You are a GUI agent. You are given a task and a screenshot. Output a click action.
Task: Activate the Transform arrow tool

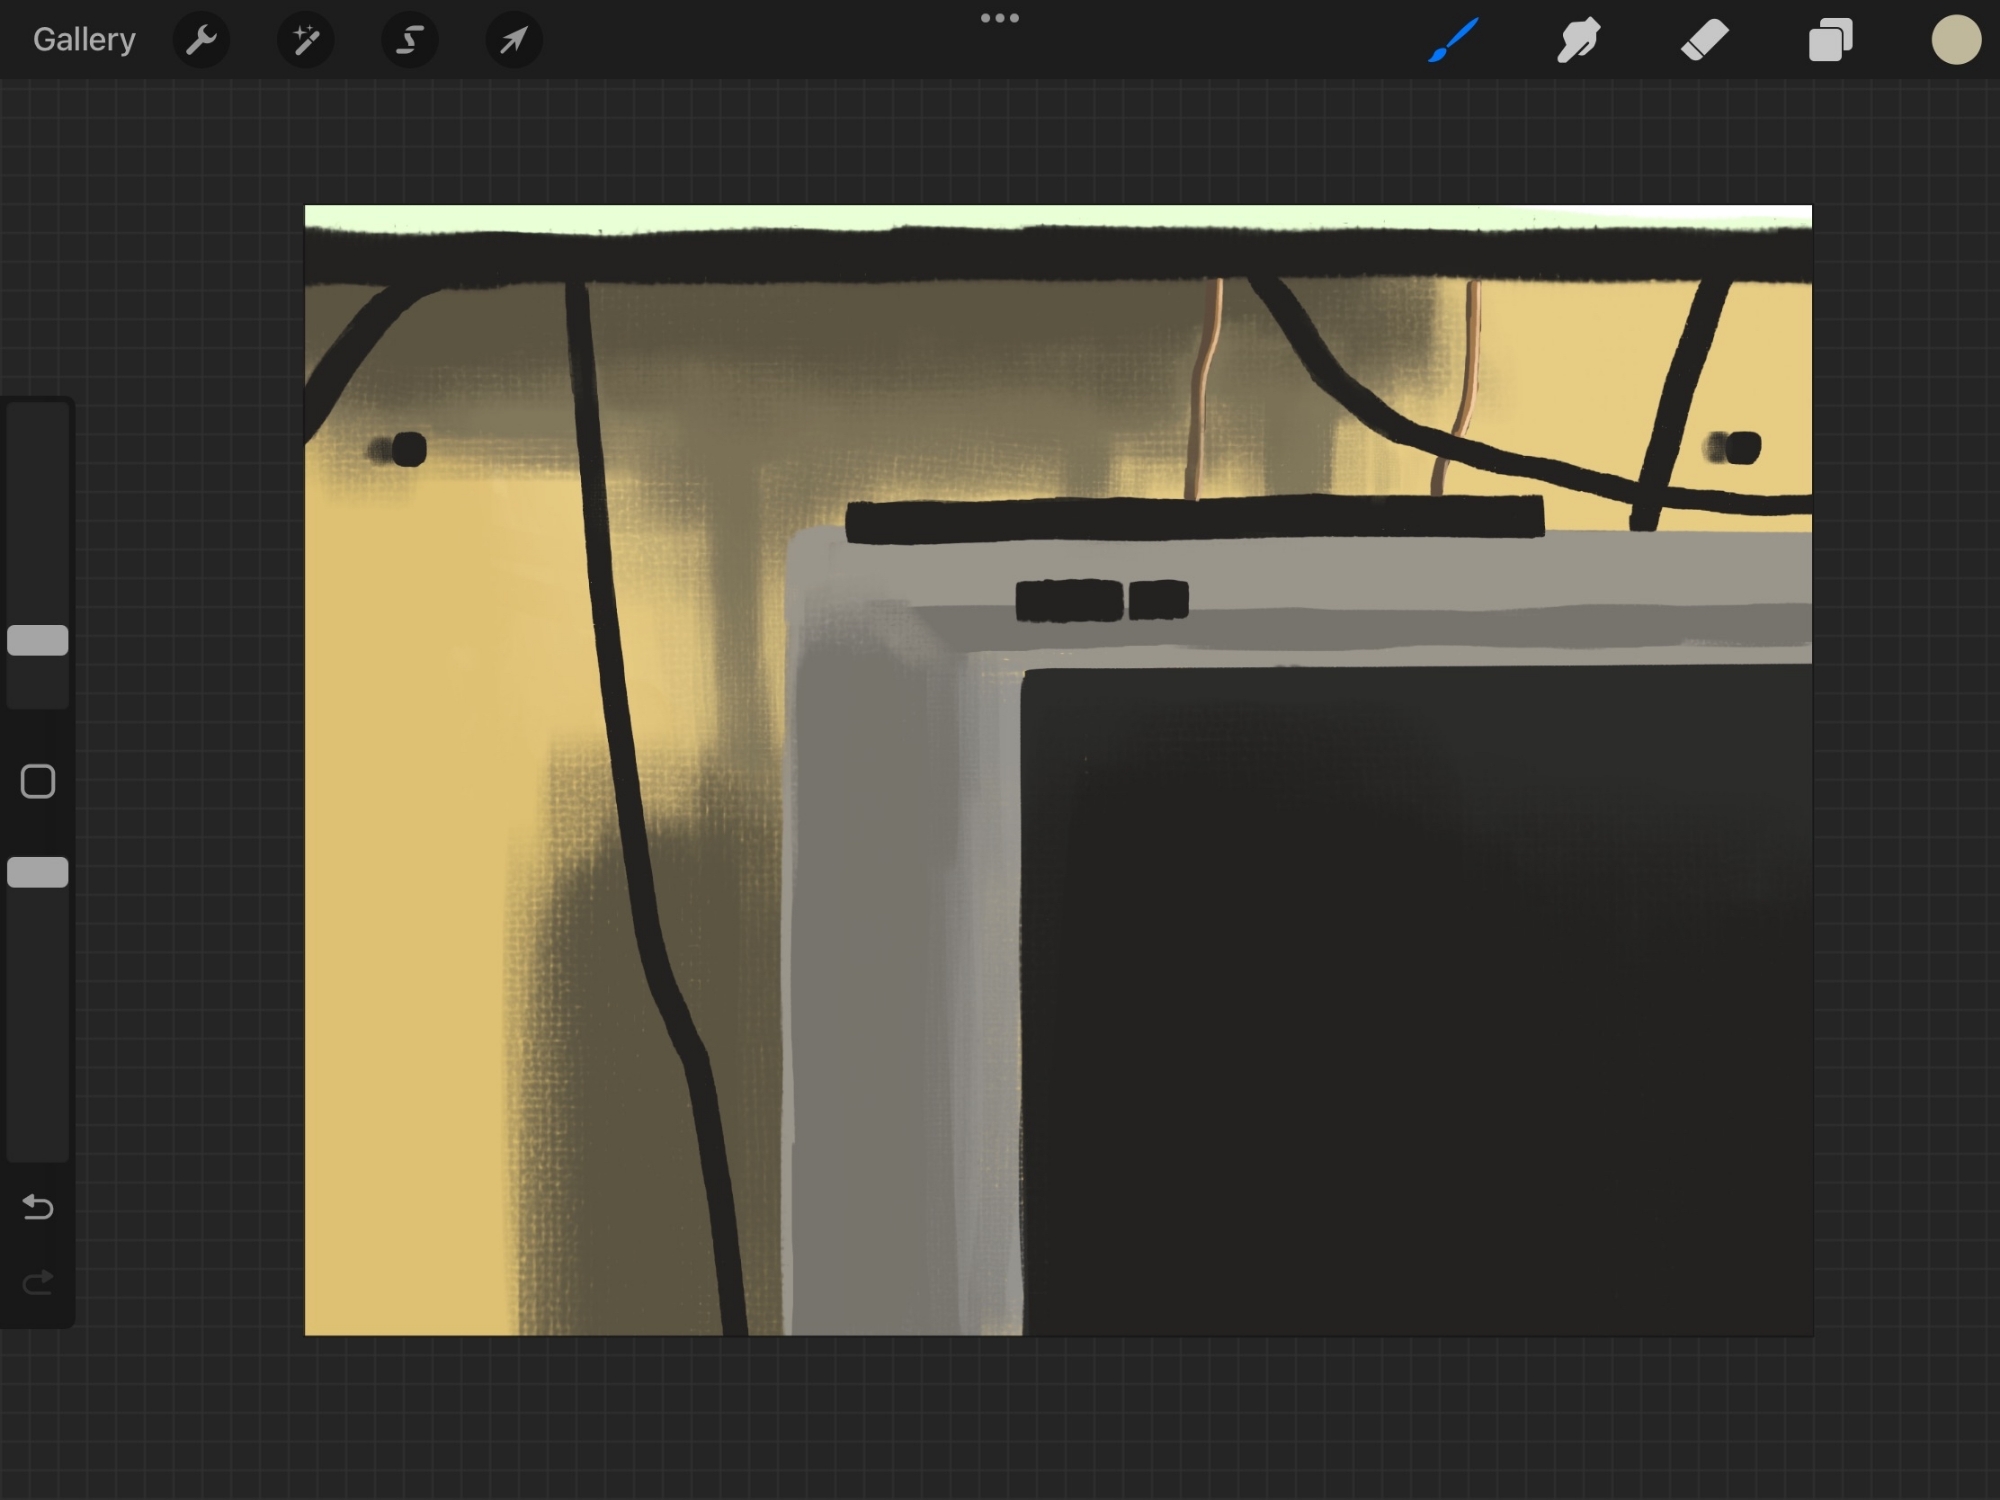(x=513, y=40)
